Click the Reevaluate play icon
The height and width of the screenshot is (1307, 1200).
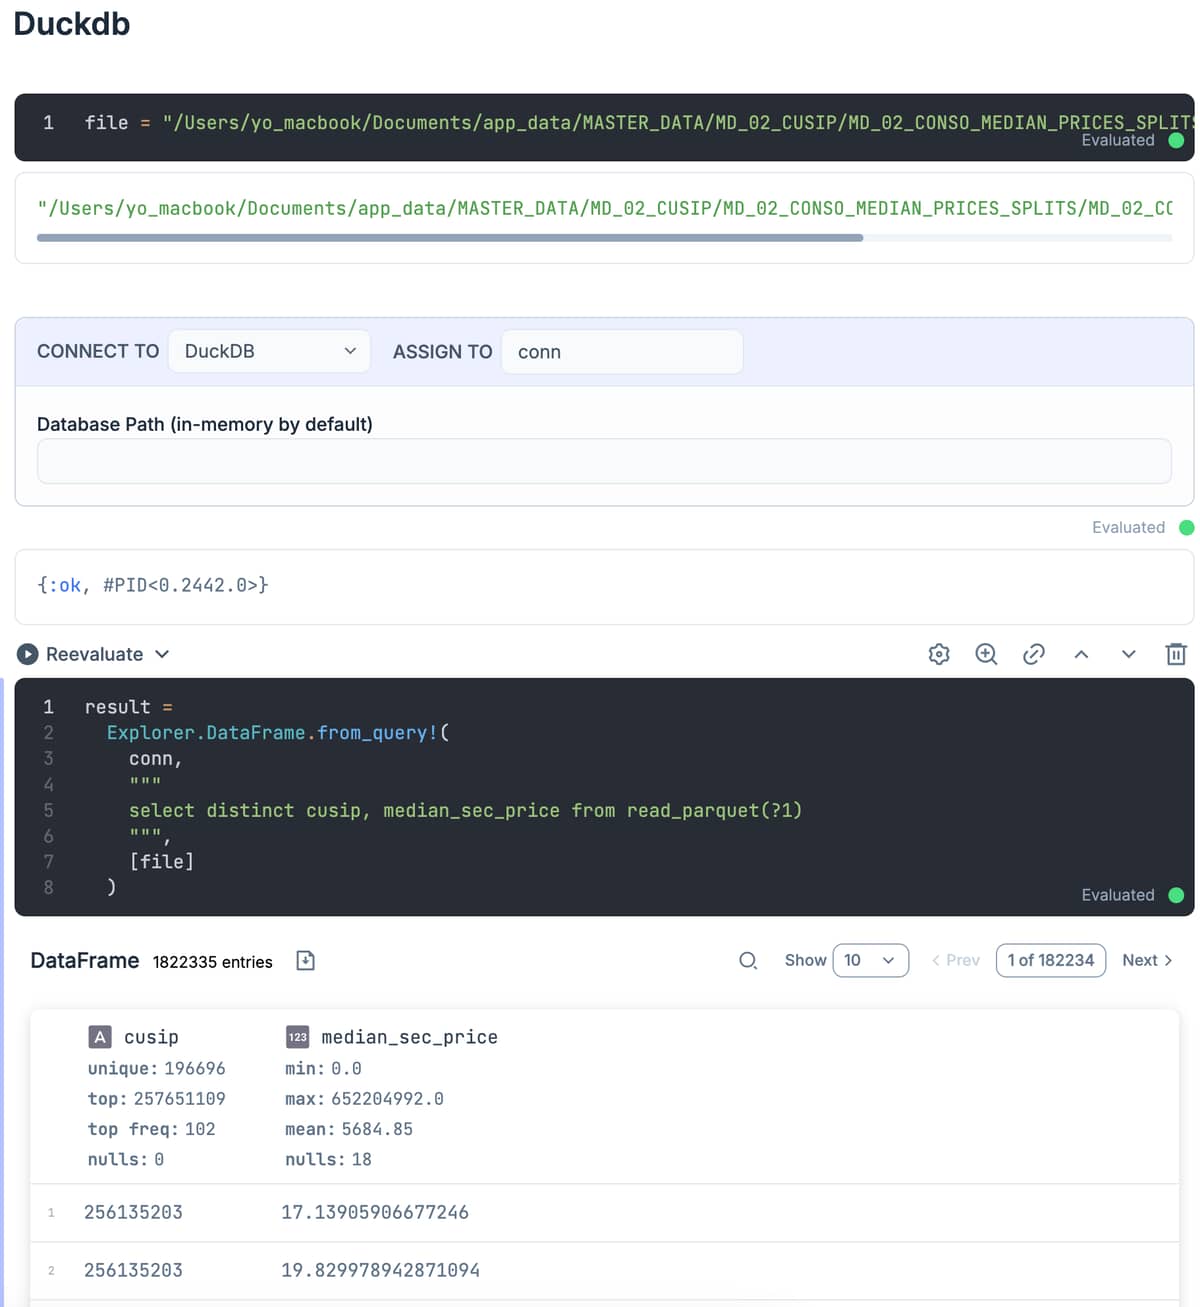tap(28, 654)
